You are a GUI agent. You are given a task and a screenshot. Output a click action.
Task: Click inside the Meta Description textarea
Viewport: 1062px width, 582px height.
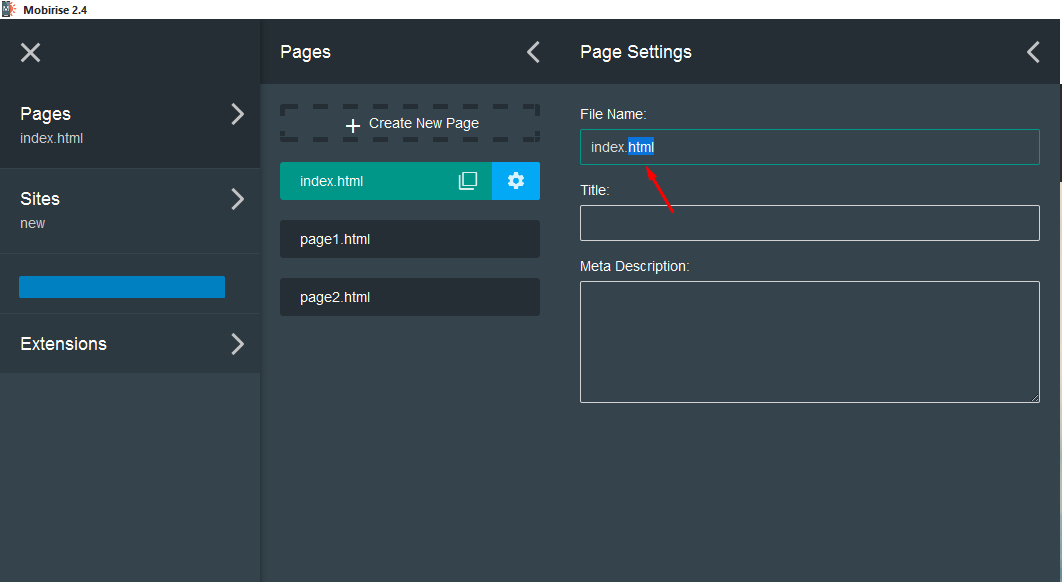coord(809,342)
